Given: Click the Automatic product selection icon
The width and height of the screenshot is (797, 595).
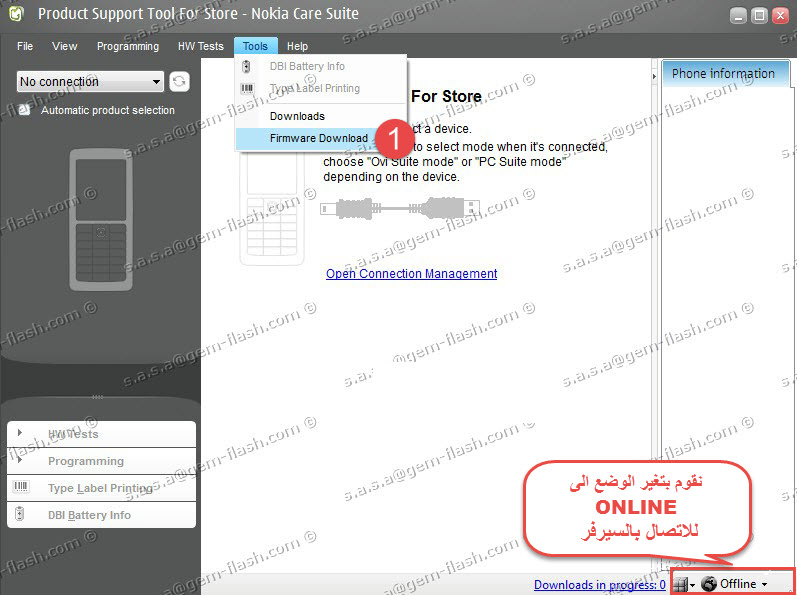Looking at the screenshot, I should point(24,110).
